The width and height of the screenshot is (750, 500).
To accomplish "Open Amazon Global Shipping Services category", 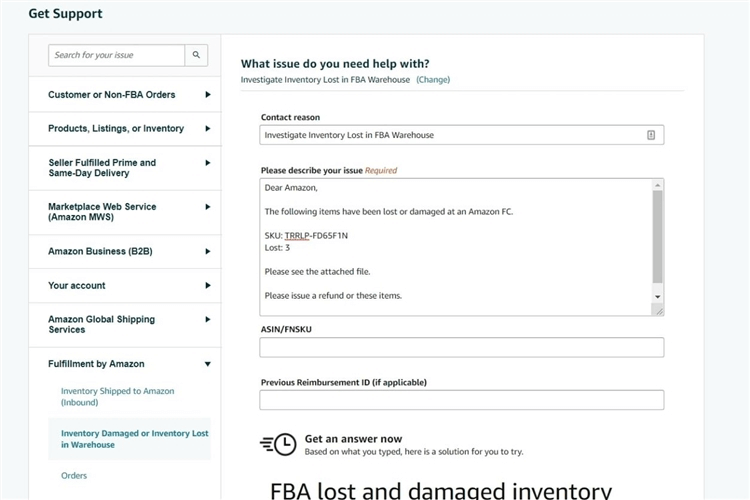I will [125, 325].
